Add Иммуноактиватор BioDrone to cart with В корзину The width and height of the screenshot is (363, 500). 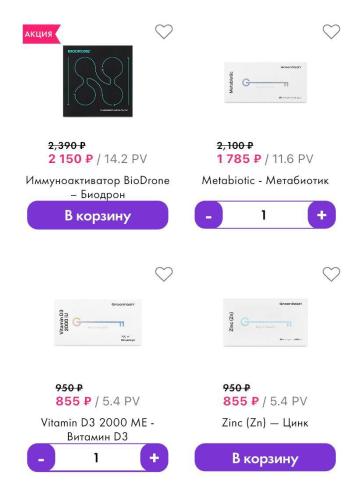[98, 215]
